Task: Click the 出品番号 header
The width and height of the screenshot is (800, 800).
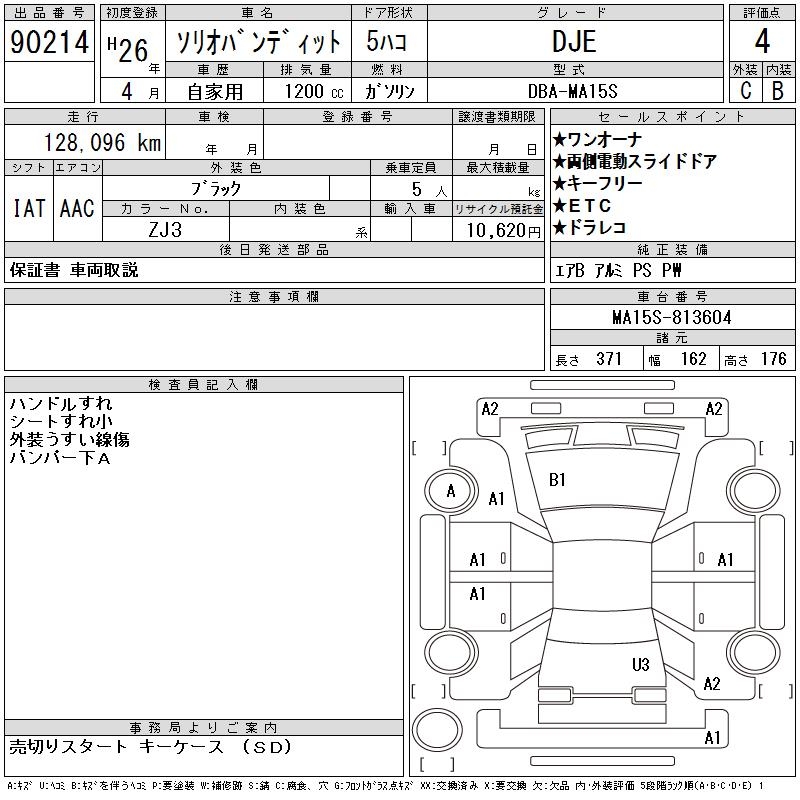Action: click(x=49, y=13)
